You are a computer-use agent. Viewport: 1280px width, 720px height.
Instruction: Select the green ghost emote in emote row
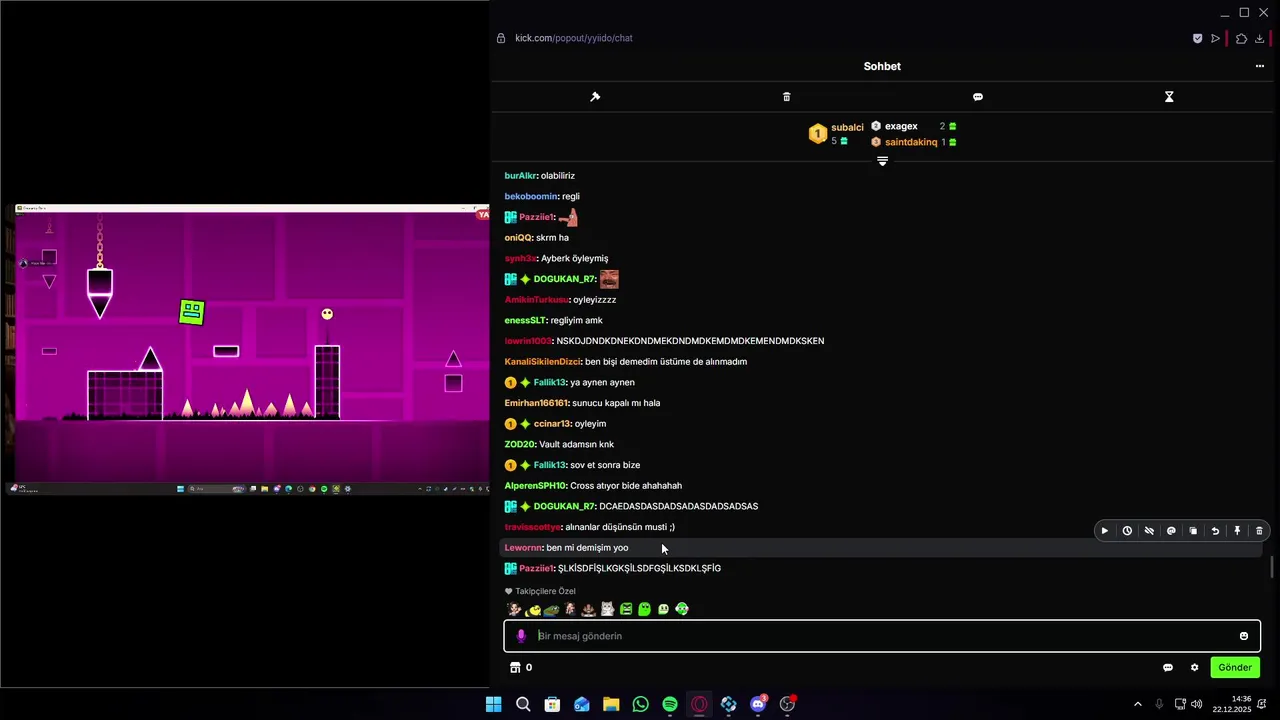[645, 609]
